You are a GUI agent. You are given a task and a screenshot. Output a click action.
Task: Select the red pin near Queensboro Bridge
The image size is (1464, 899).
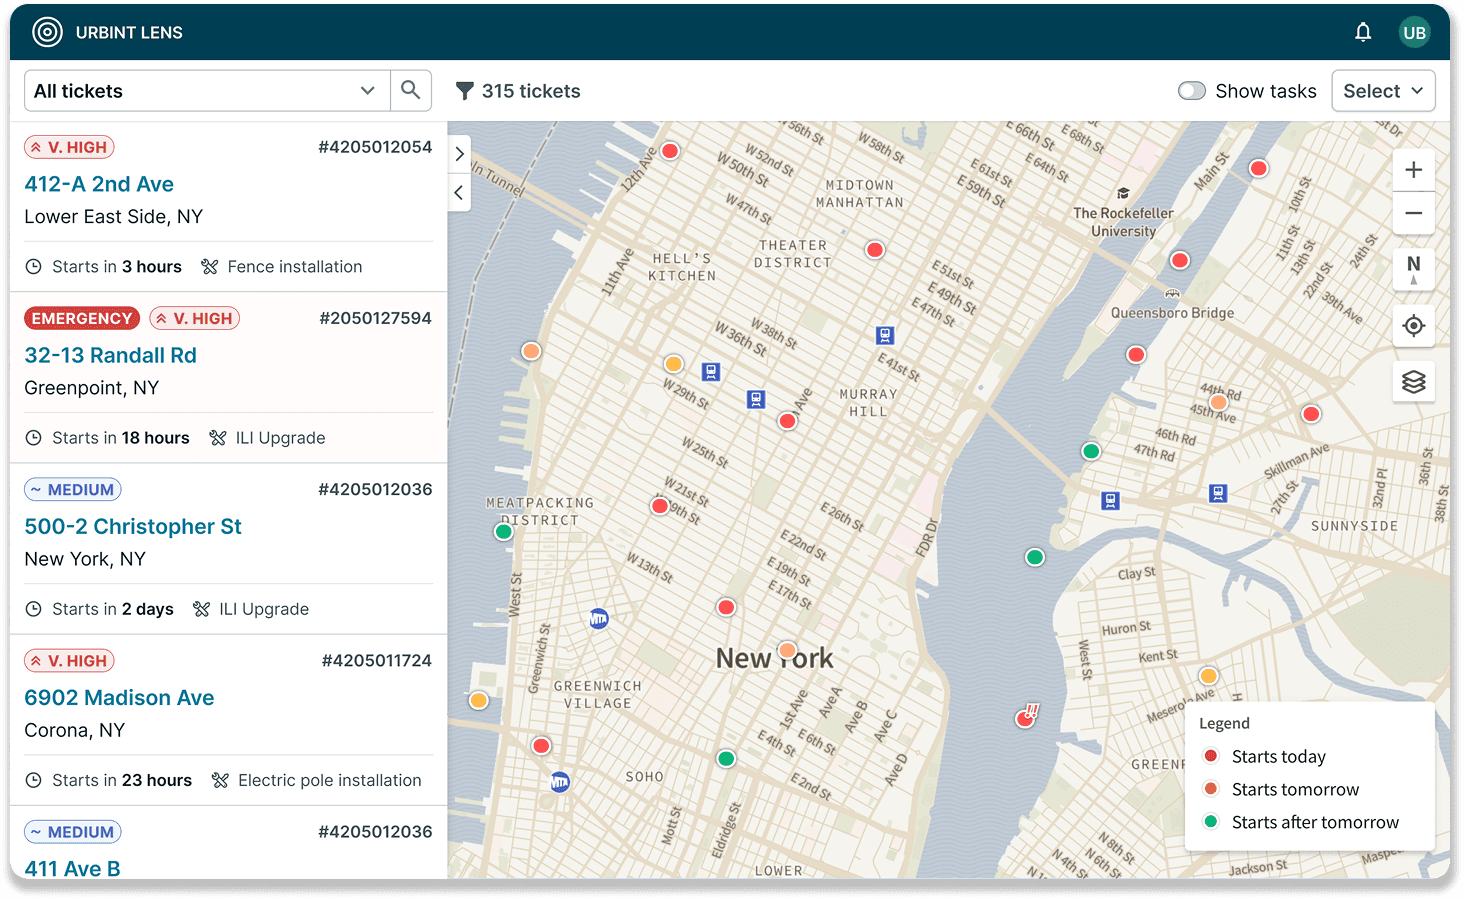coord(1180,260)
